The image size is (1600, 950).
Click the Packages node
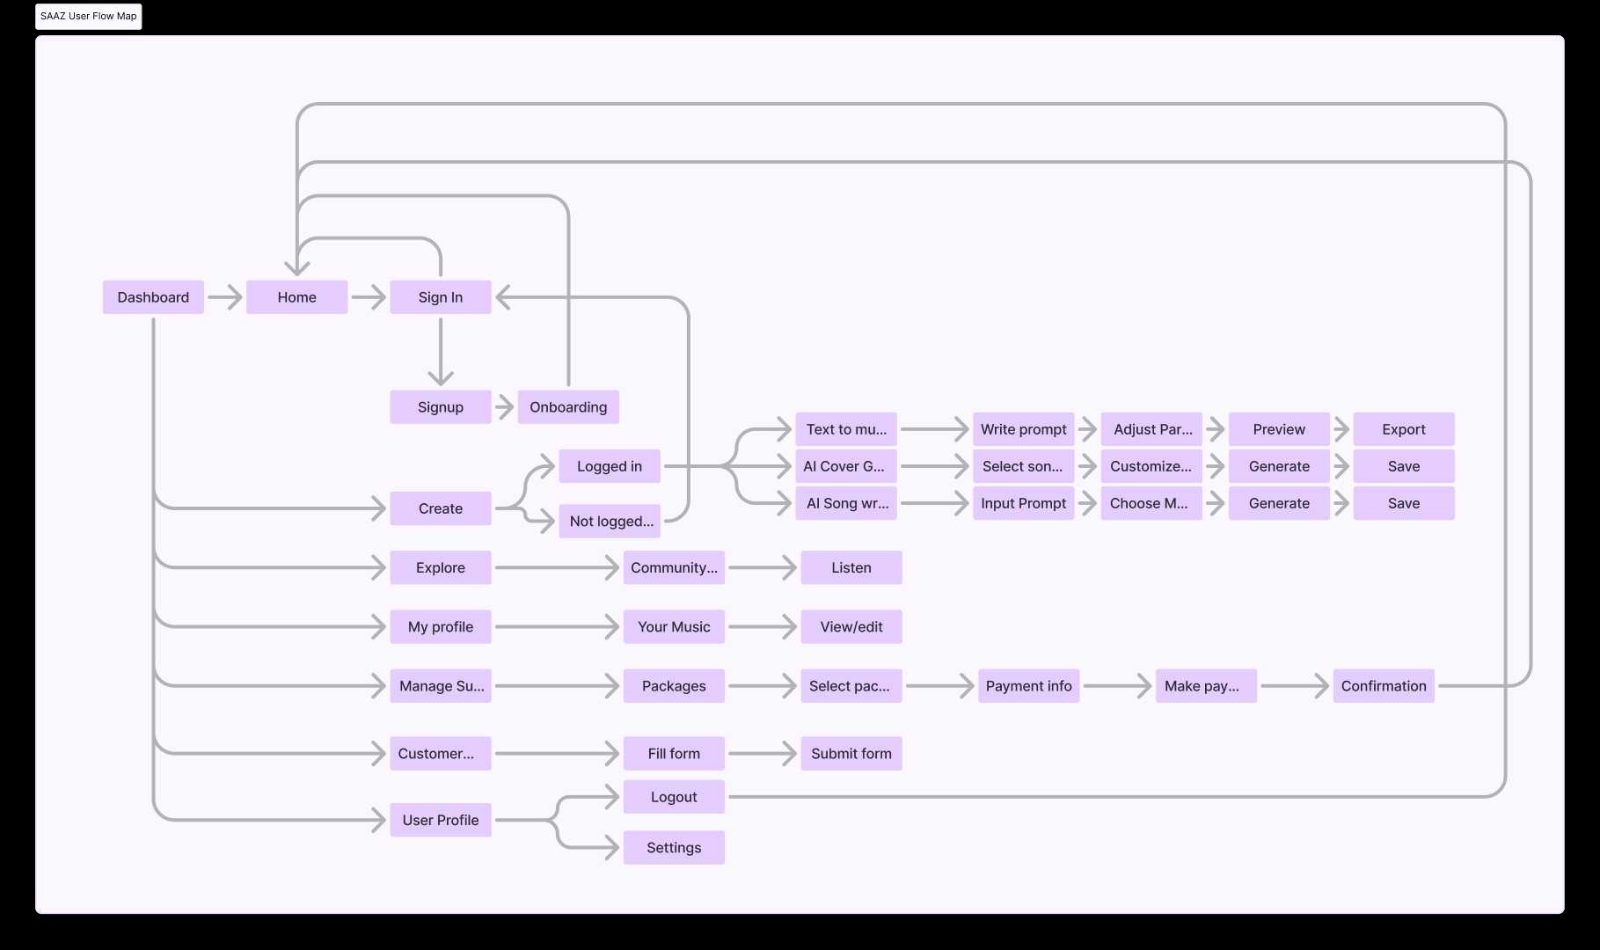tap(674, 686)
